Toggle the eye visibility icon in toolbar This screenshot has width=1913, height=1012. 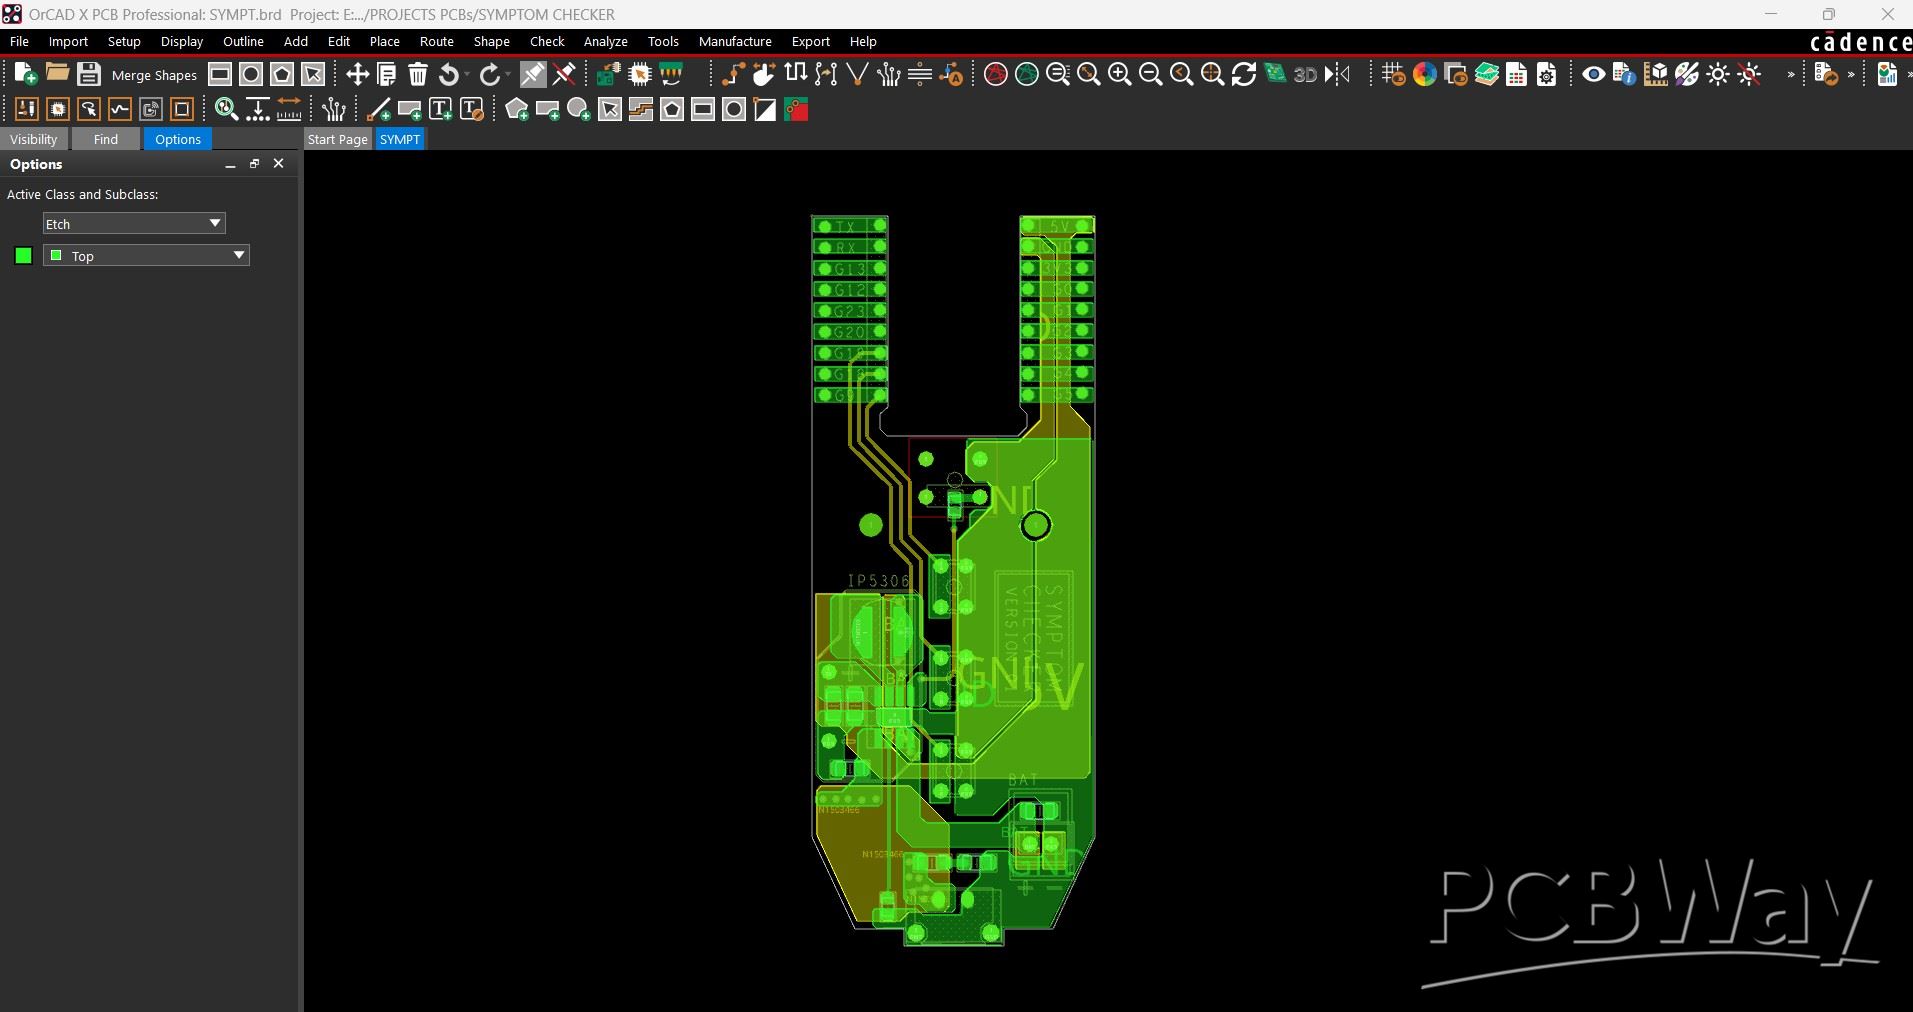(1593, 74)
